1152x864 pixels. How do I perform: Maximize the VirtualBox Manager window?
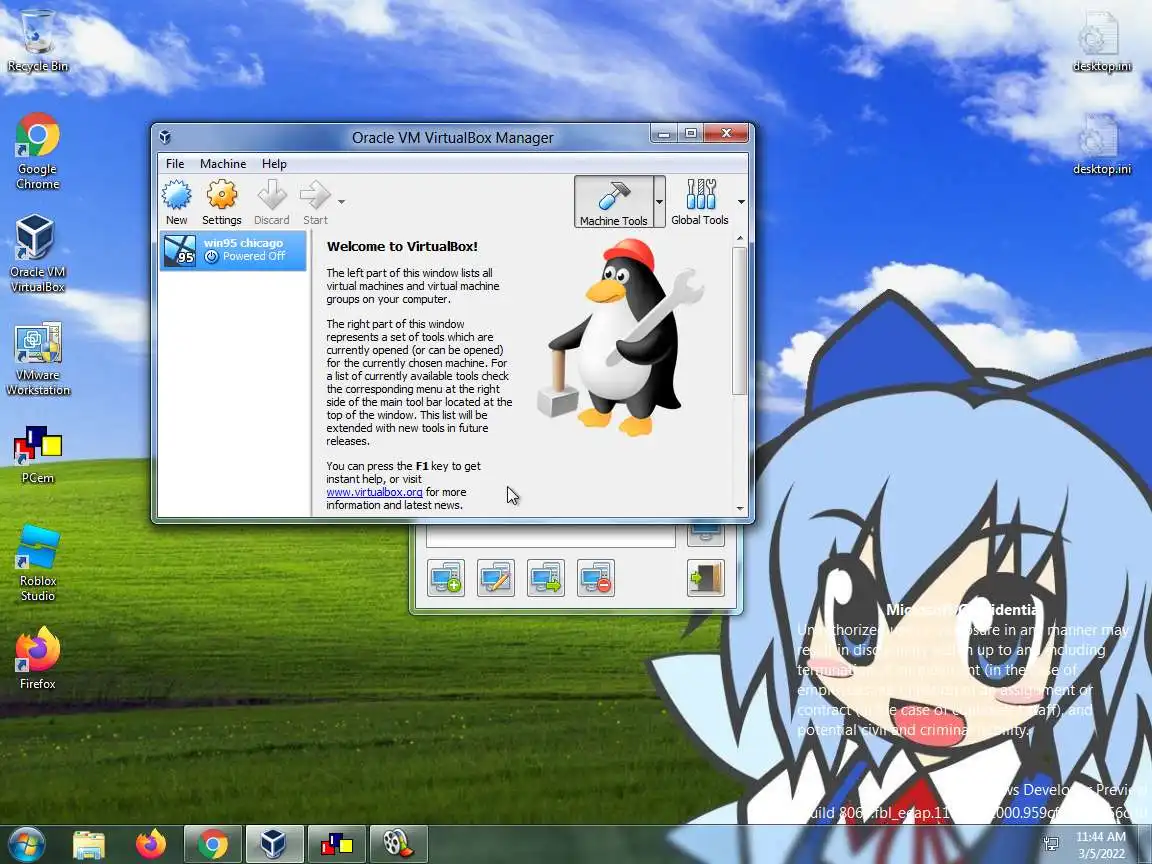pyautogui.click(x=691, y=134)
